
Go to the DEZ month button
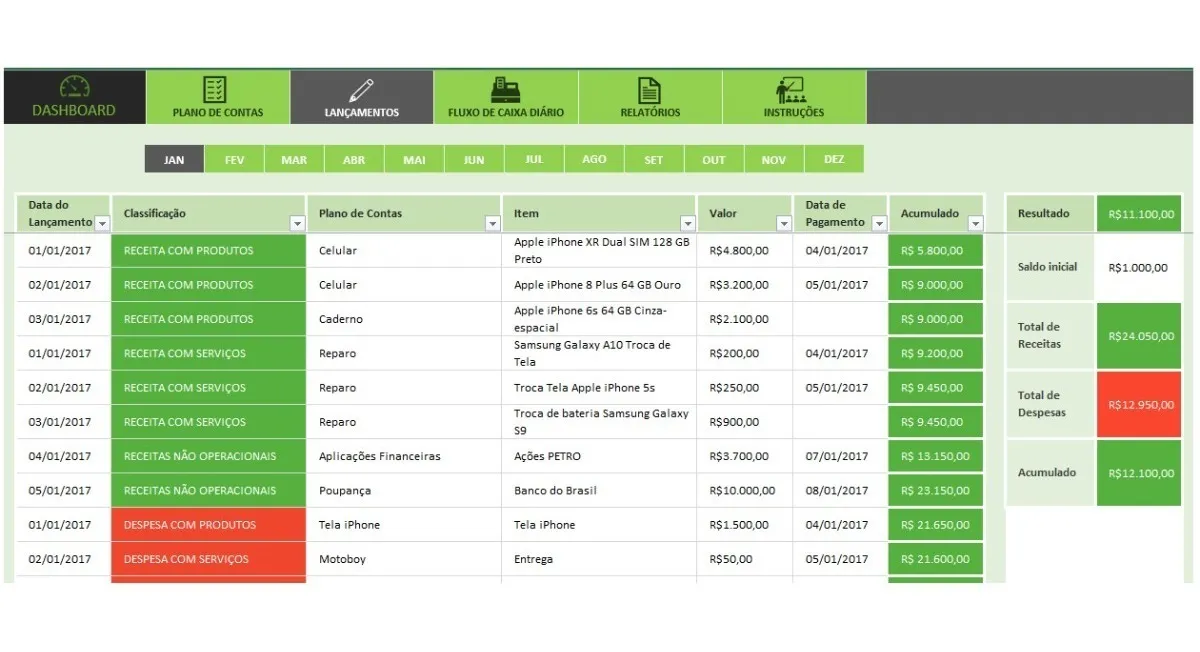(834, 160)
